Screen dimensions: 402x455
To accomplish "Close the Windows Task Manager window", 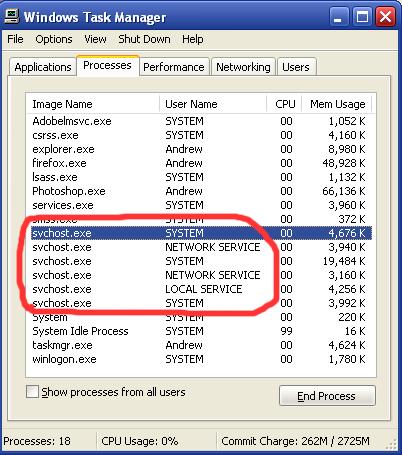I will [385, 17].
